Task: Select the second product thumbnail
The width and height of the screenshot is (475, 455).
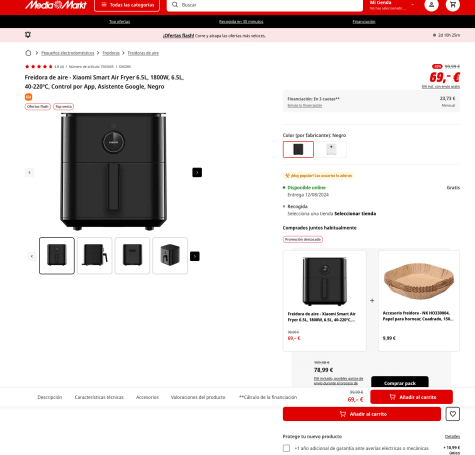Action: coord(95,256)
